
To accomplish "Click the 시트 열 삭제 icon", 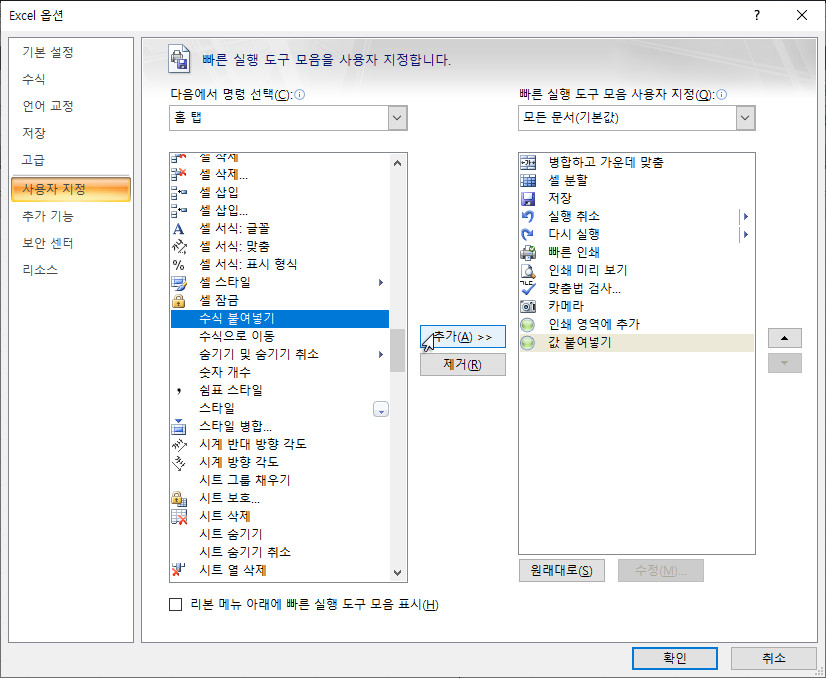I will (x=179, y=570).
